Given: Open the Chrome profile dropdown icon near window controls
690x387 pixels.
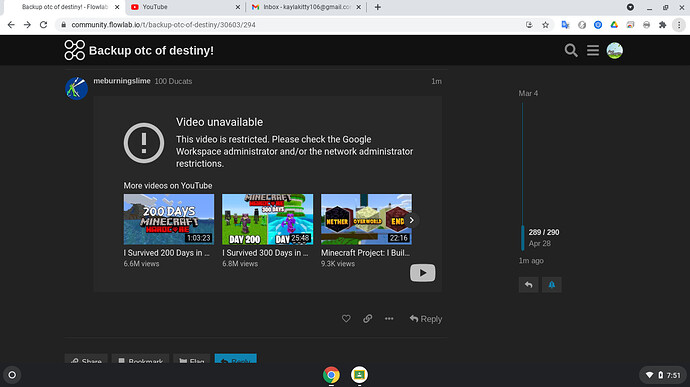Looking at the screenshot, I should pos(630,7).
